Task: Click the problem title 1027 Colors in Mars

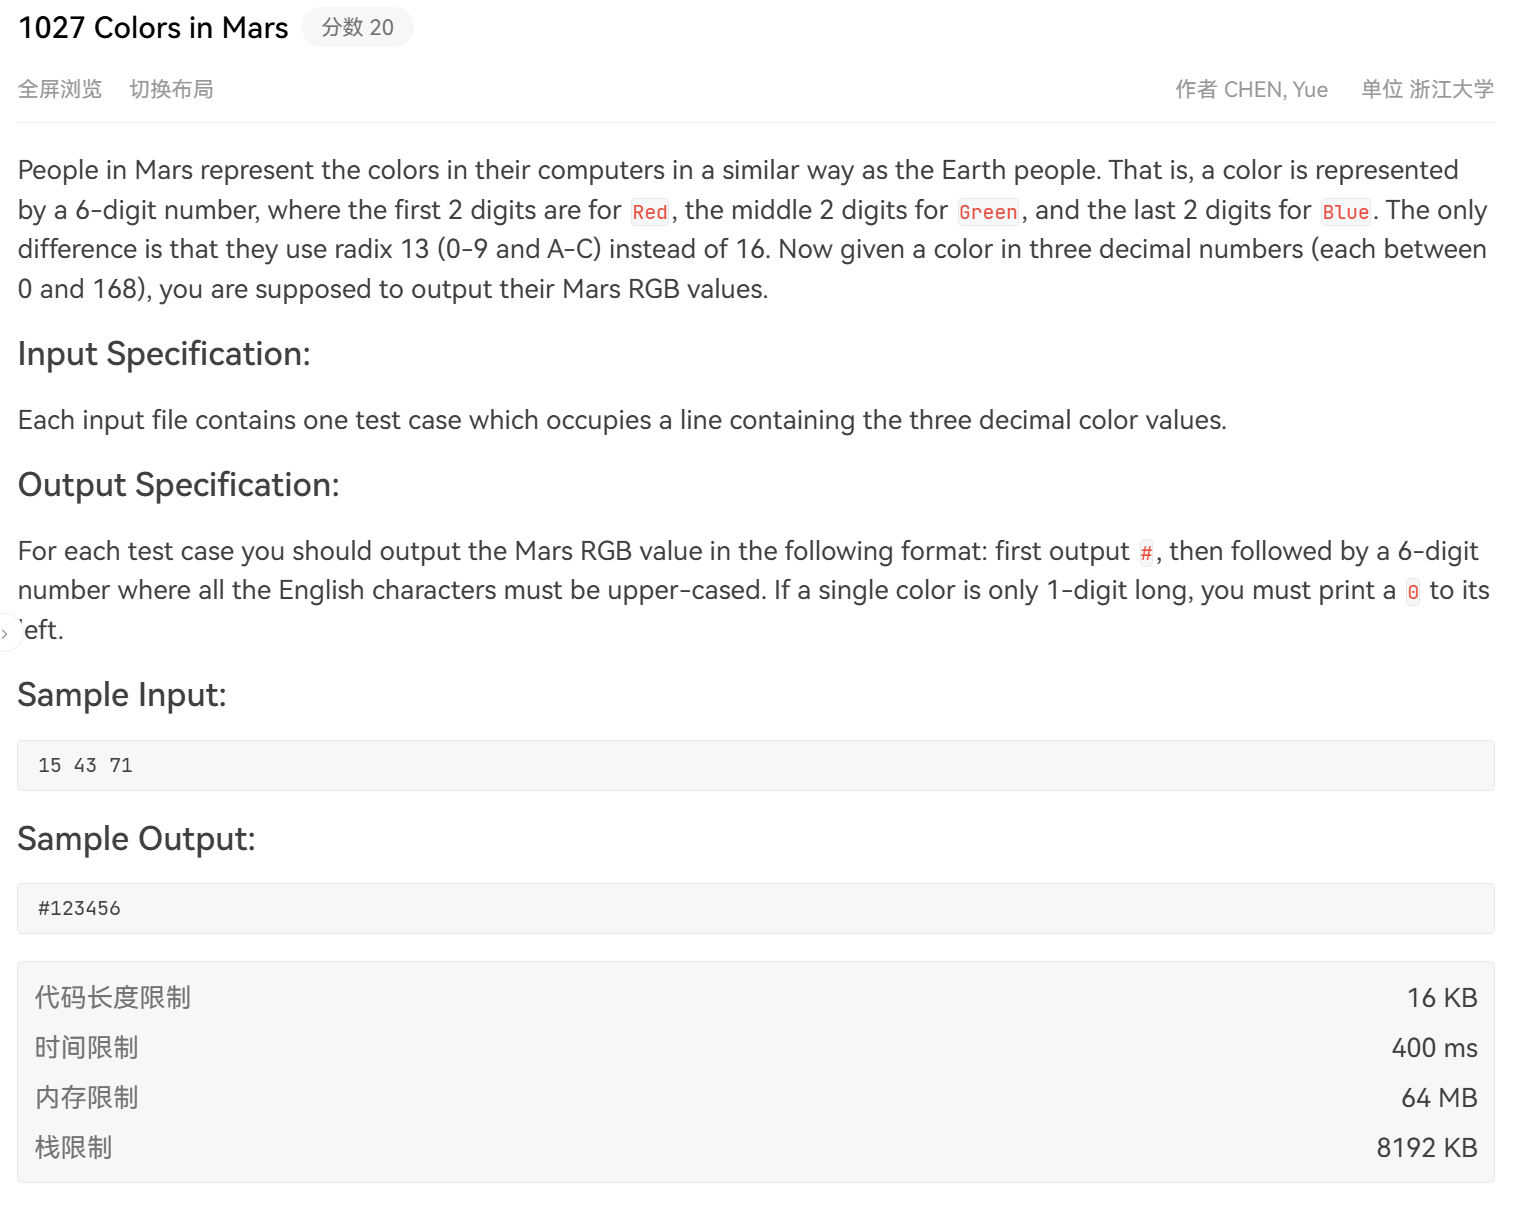Action: (153, 27)
